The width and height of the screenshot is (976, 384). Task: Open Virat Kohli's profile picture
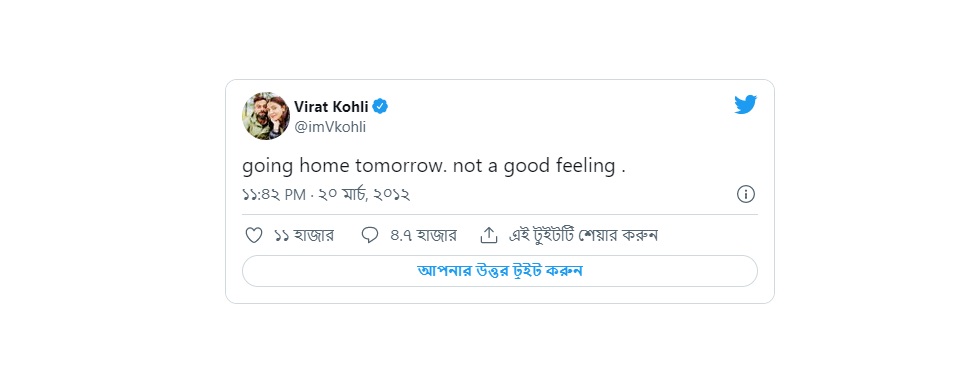pyautogui.click(x=266, y=116)
